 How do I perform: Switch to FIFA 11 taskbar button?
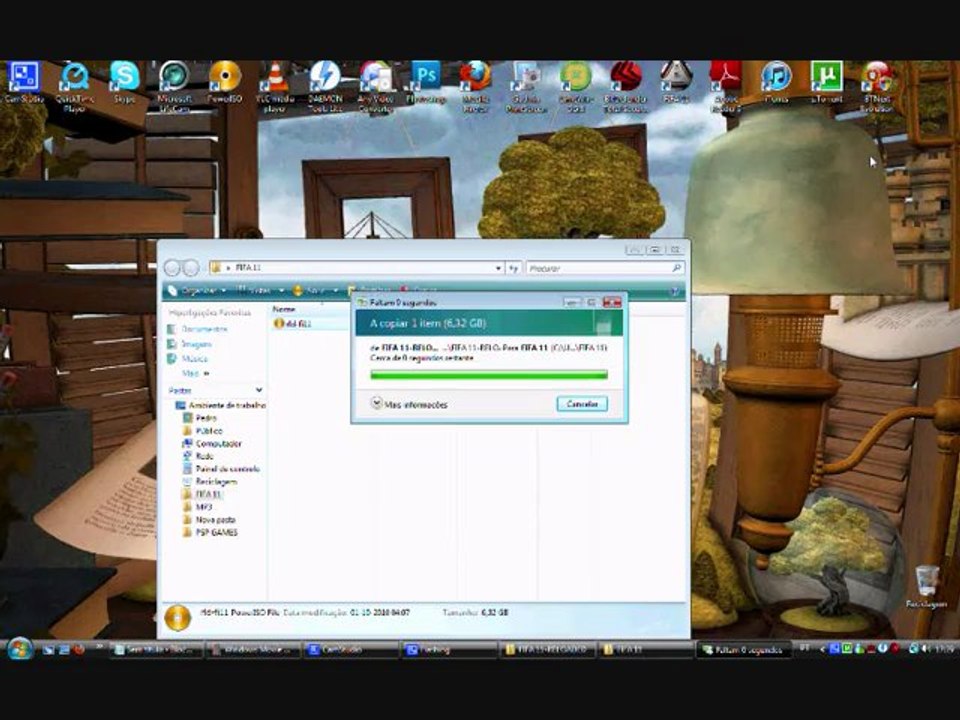(x=645, y=650)
